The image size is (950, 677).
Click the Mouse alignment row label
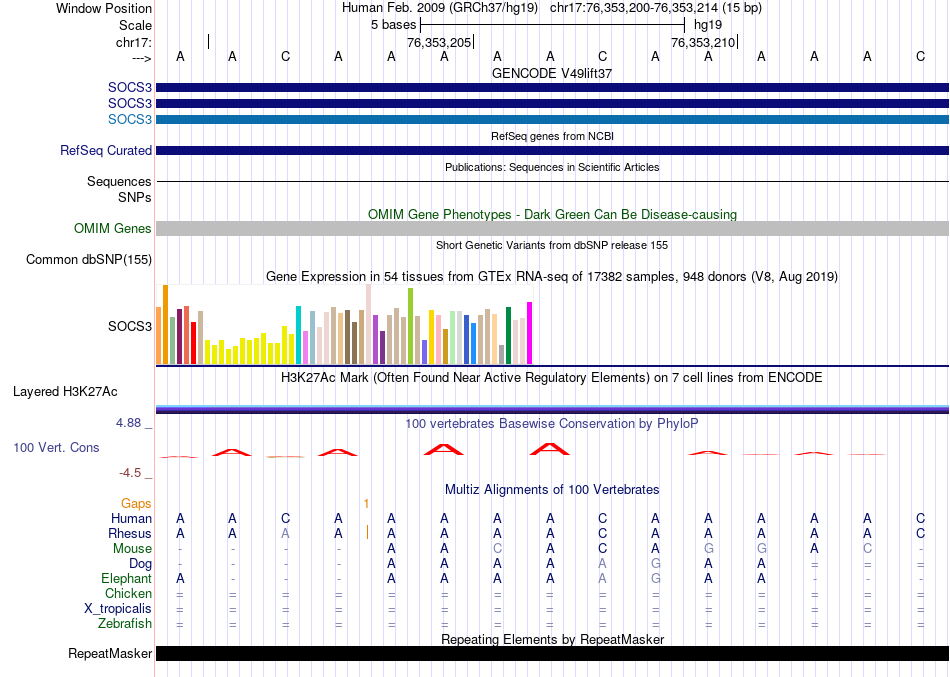click(132, 549)
